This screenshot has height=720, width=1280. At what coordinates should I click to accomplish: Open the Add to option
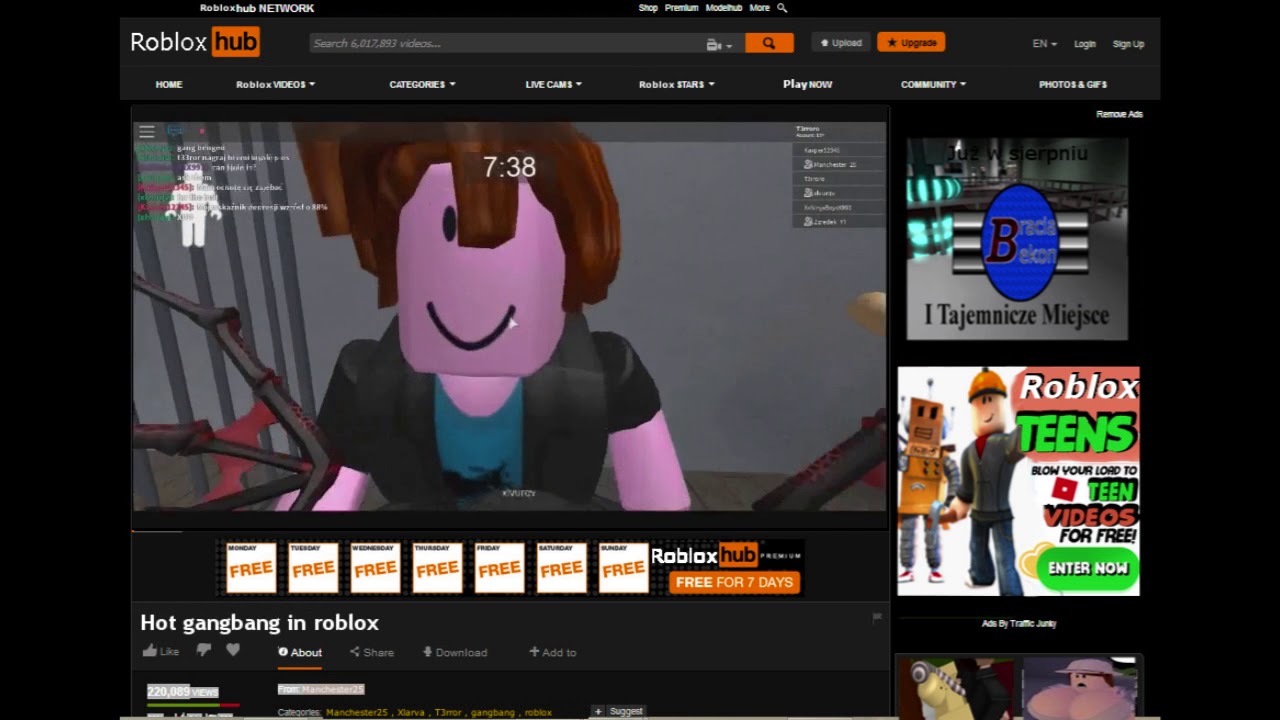click(553, 652)
